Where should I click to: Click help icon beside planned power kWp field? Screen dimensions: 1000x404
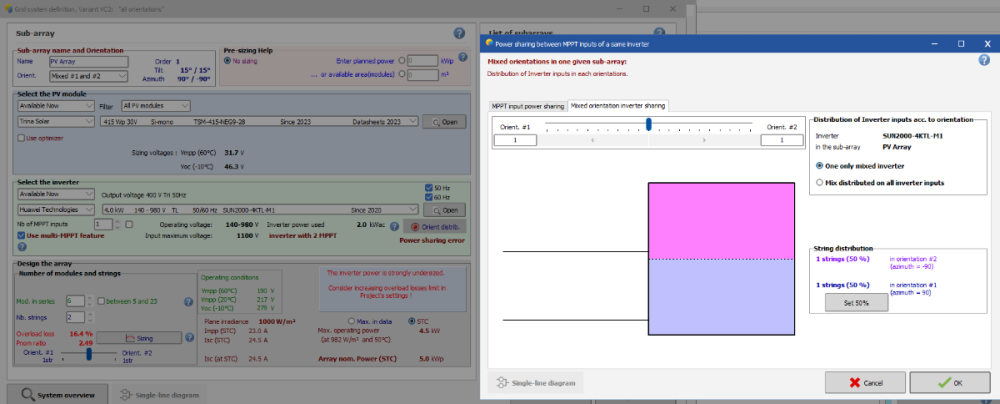[463, 58]
